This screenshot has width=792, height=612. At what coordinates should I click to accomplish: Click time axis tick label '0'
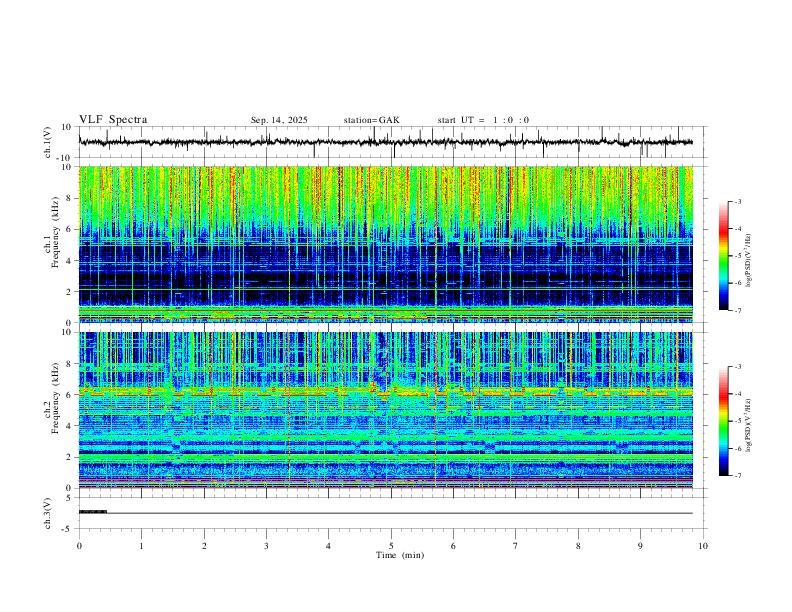pos(79,546)
